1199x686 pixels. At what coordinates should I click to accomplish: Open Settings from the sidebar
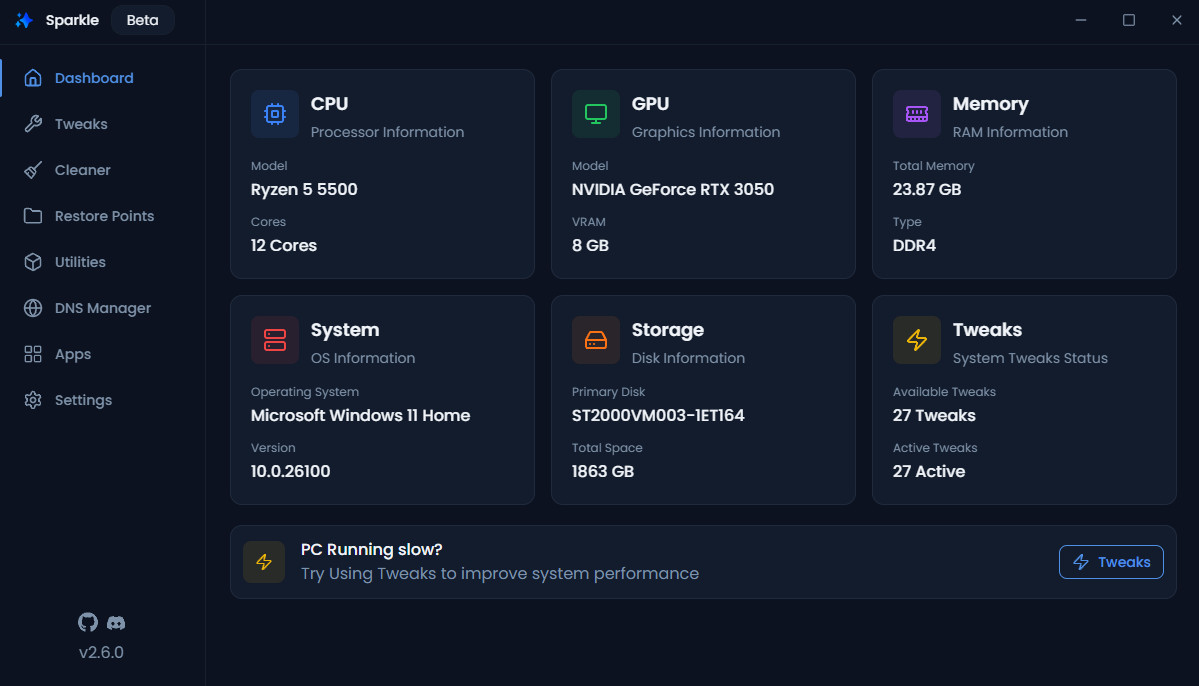tap(83, 400)
